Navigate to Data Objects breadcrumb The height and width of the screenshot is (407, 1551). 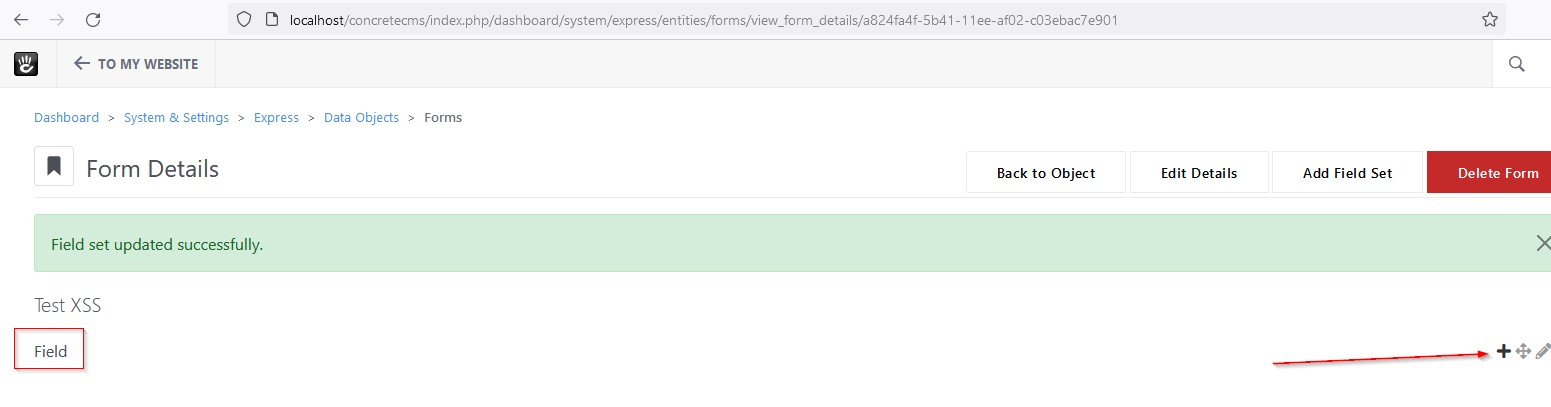[x=361, y=117]
